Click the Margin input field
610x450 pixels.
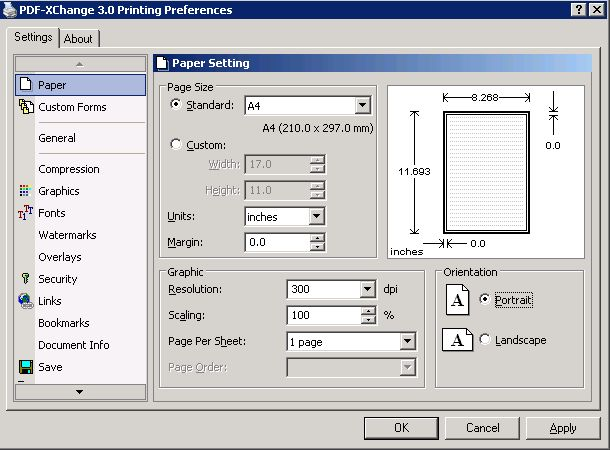click(x=278, y=242)
